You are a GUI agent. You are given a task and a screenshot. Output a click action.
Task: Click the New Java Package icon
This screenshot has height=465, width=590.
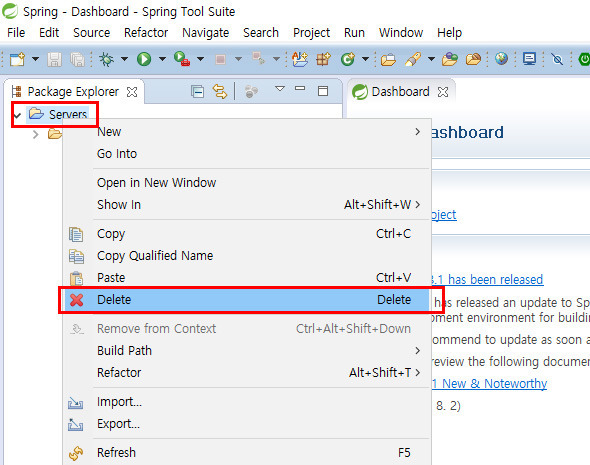click(323, 59)
